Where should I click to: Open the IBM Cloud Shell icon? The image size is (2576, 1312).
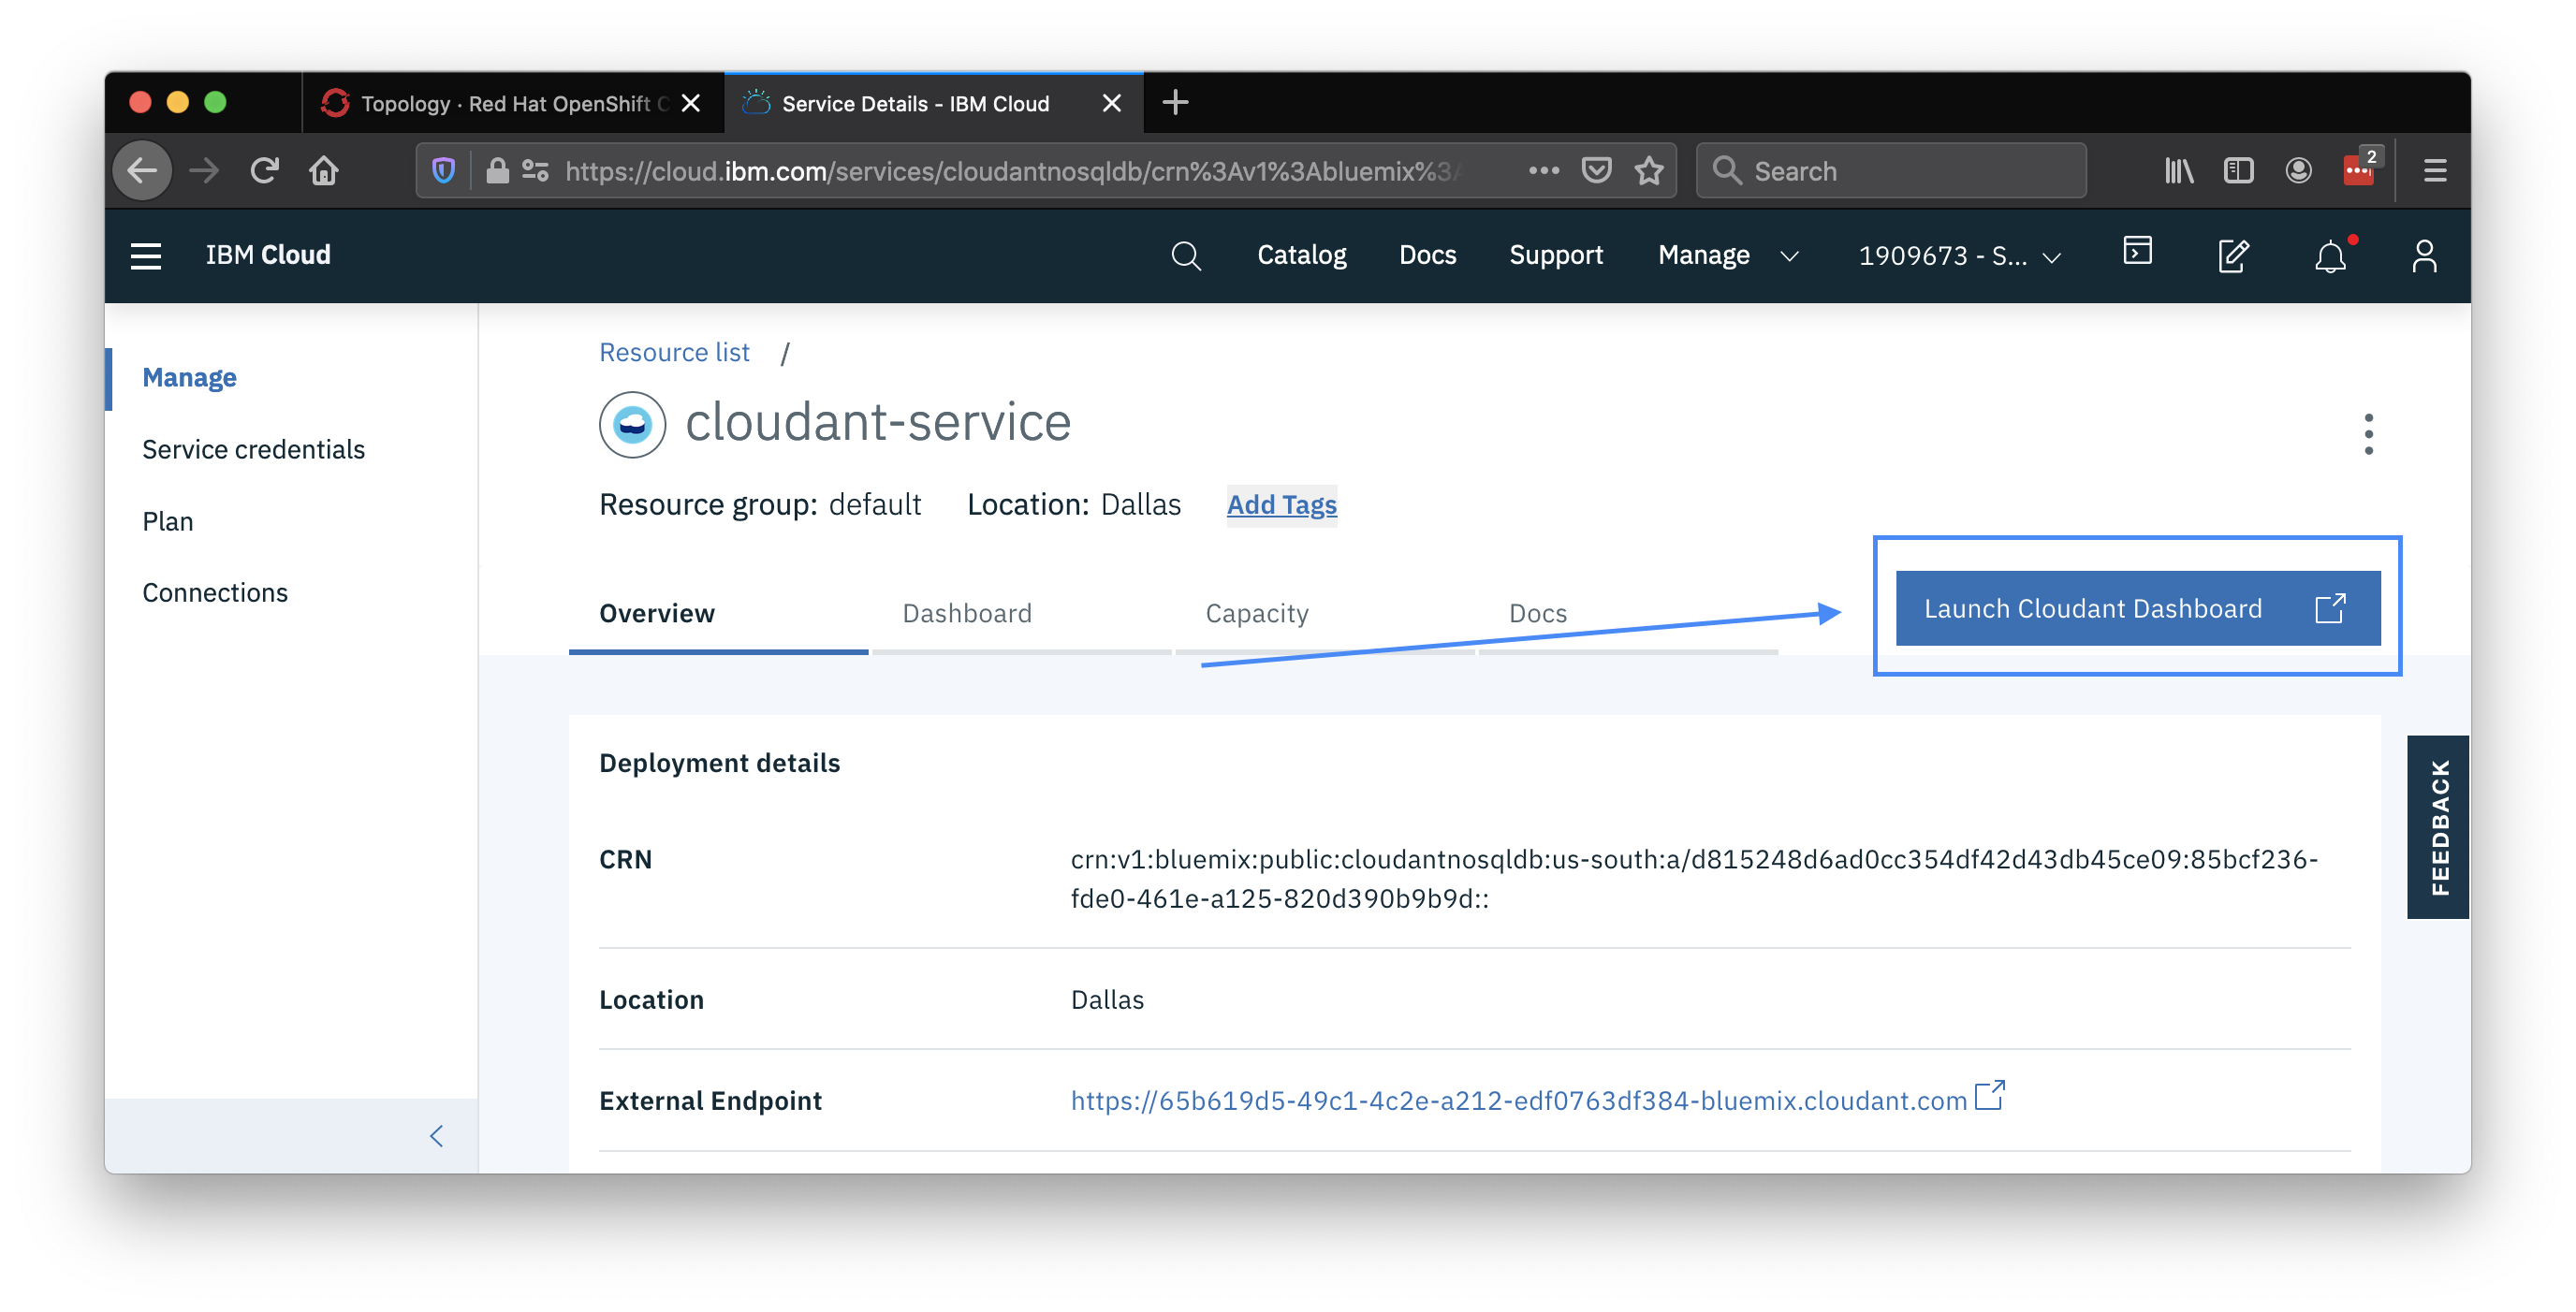pyautogui.click(x=2137, y=252)
